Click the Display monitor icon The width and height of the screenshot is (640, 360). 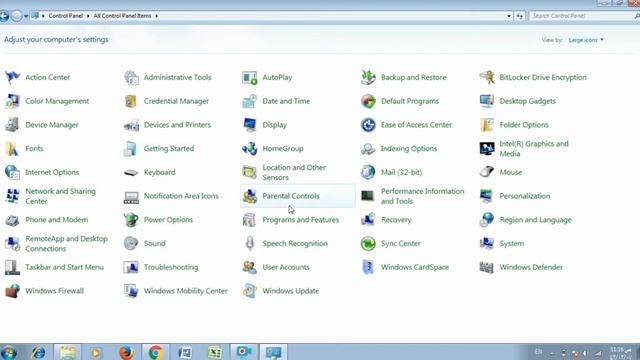point(249,124)
